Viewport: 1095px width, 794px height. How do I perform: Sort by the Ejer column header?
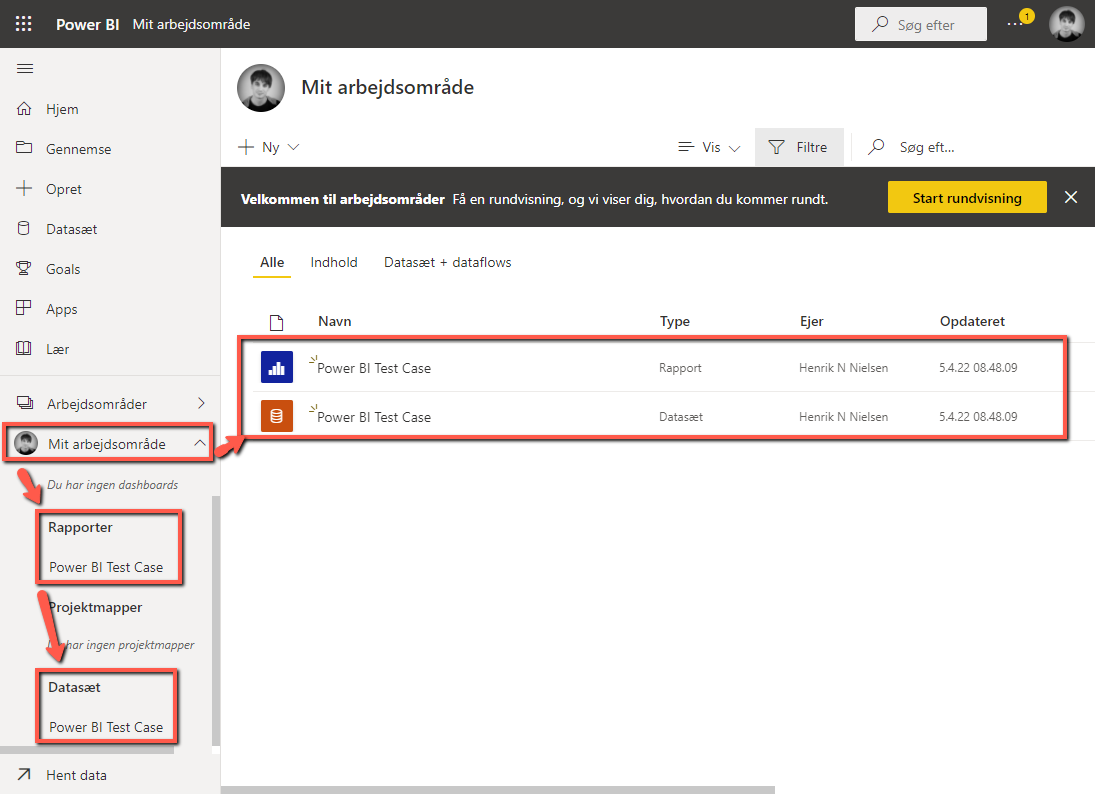[x=811, y=321]
